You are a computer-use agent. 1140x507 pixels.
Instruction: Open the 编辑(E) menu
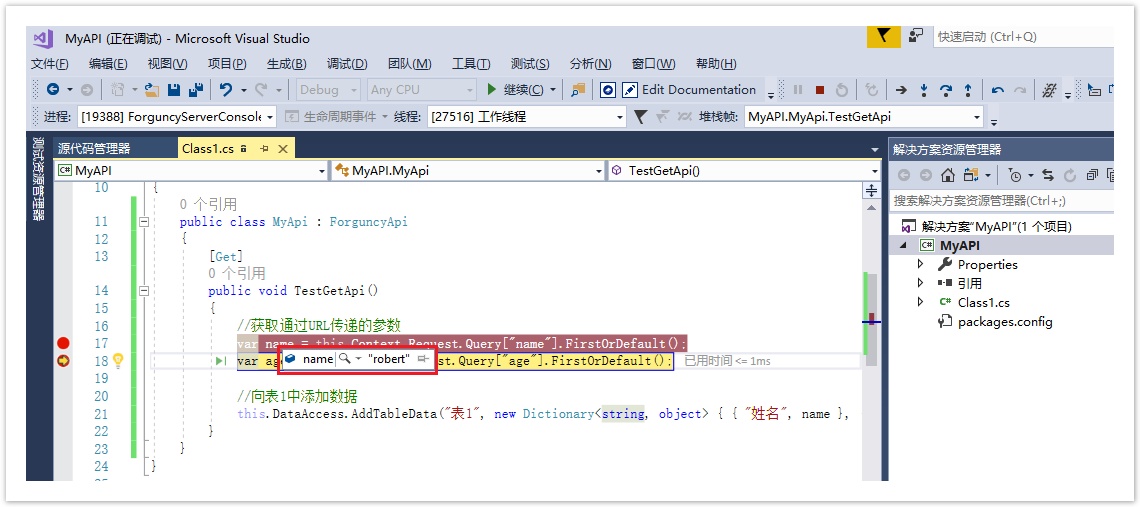click(x=108, y=64)
